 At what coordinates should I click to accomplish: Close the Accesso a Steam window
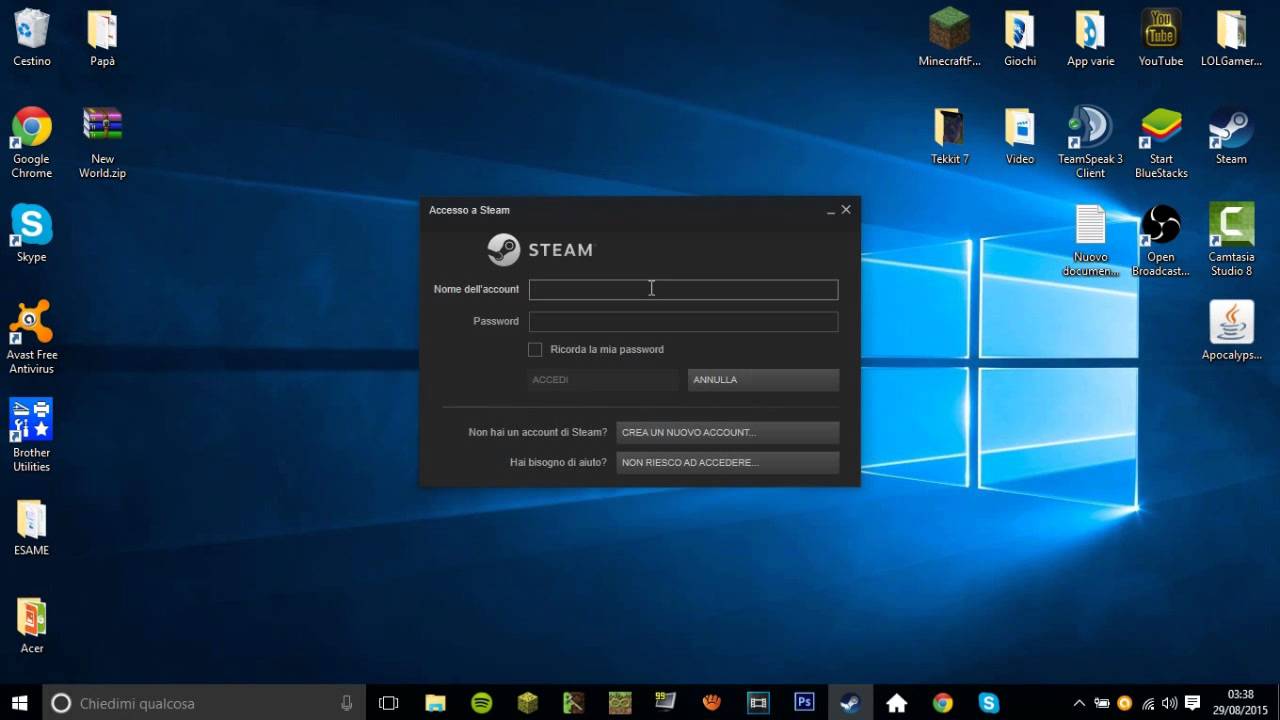(846, 210)
